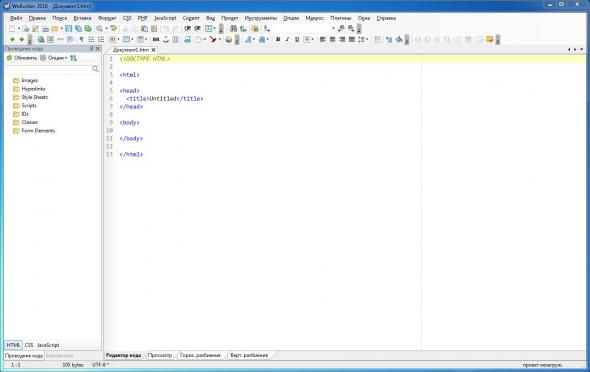The image size is (590, 372).
Task: Click the indent icon in main toolbar
Action: (x=187, y=29)
